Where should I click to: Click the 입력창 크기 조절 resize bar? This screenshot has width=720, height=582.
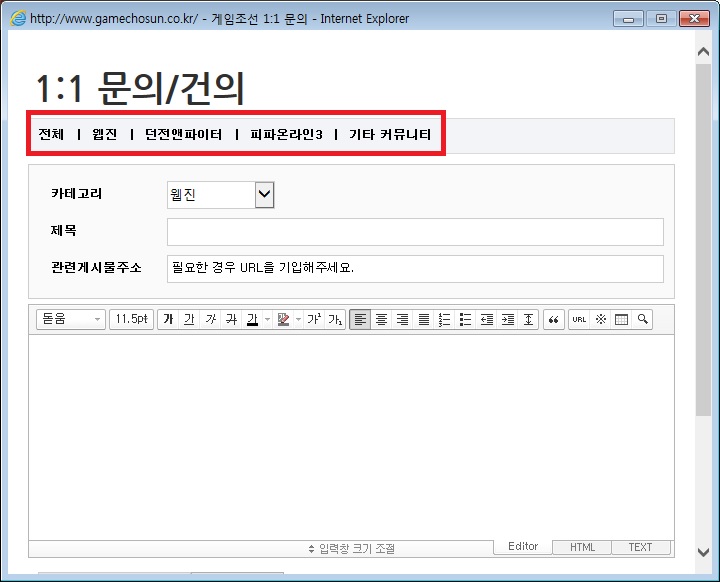click(x=351, y=549)
